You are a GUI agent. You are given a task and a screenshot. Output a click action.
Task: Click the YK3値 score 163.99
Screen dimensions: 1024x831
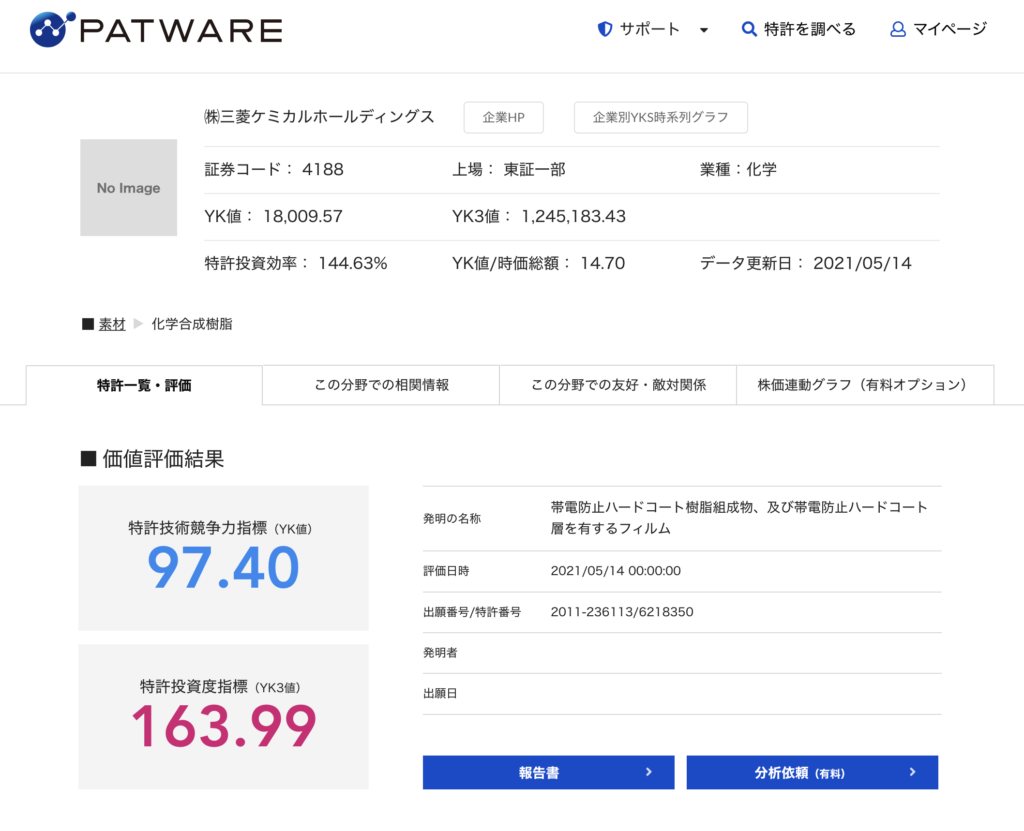pos(224,726)
